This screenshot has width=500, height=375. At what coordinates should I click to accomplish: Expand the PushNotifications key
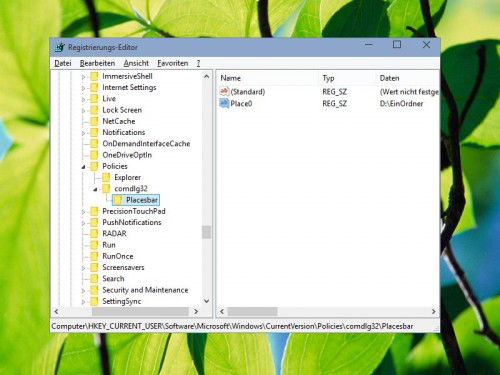[x=83, y=223]
